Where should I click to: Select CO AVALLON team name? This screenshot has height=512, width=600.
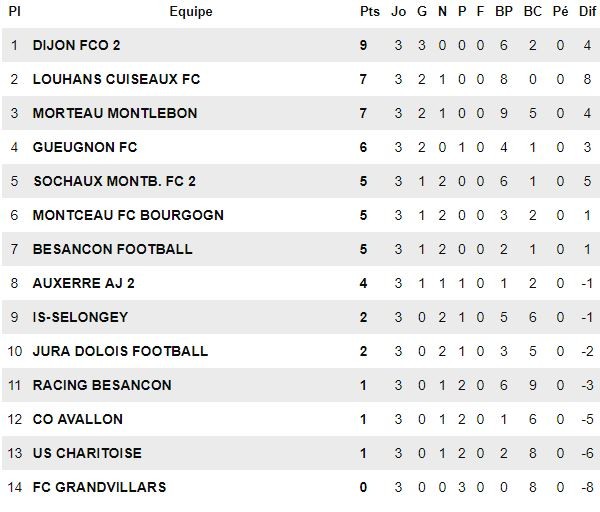click(78, 419)
